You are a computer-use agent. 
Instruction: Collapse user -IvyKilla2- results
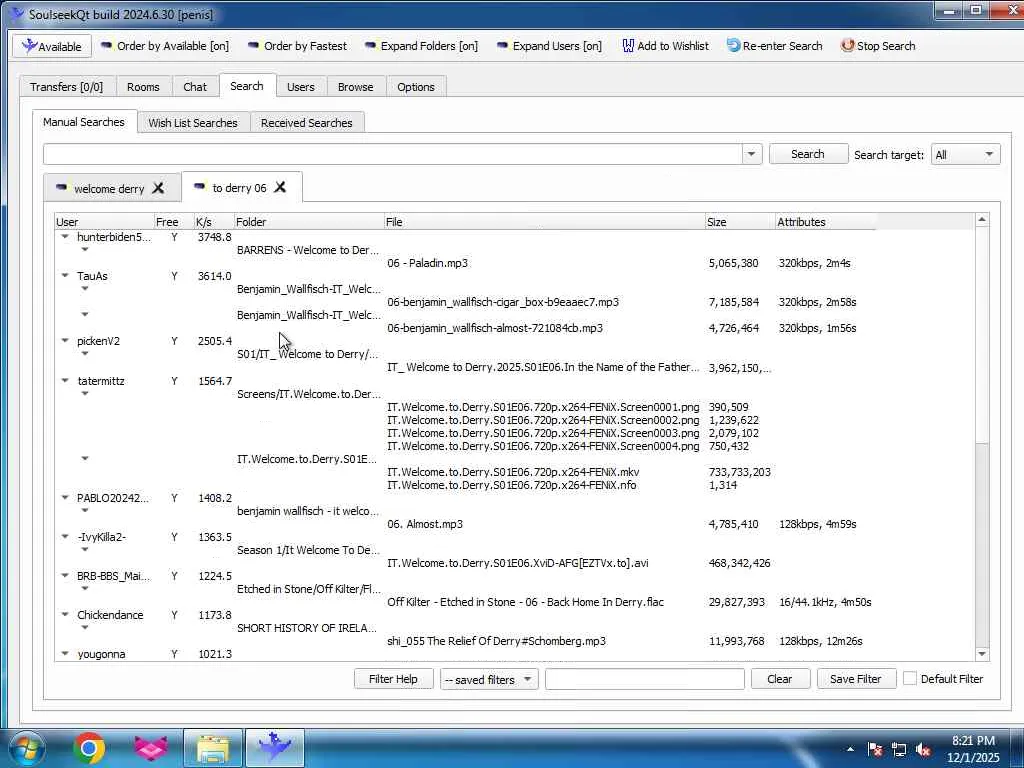[x=65, y=537]
